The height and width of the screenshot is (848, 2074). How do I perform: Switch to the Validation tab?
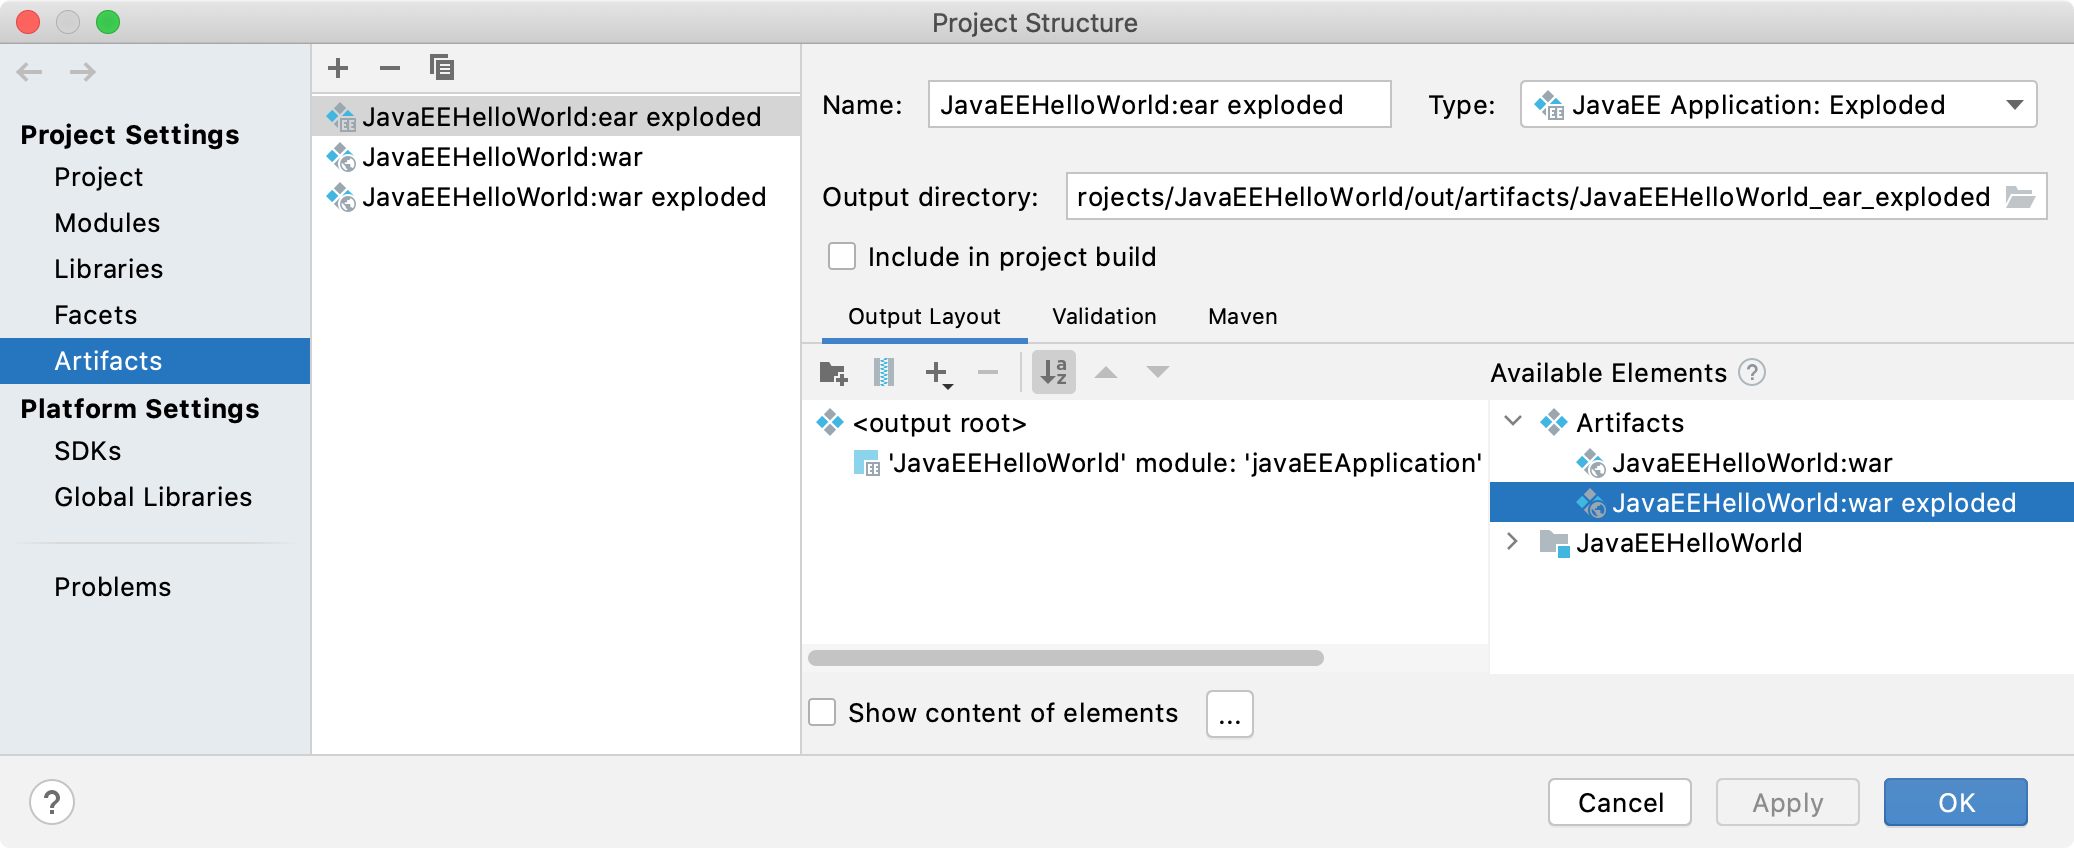coord(1104,317)
